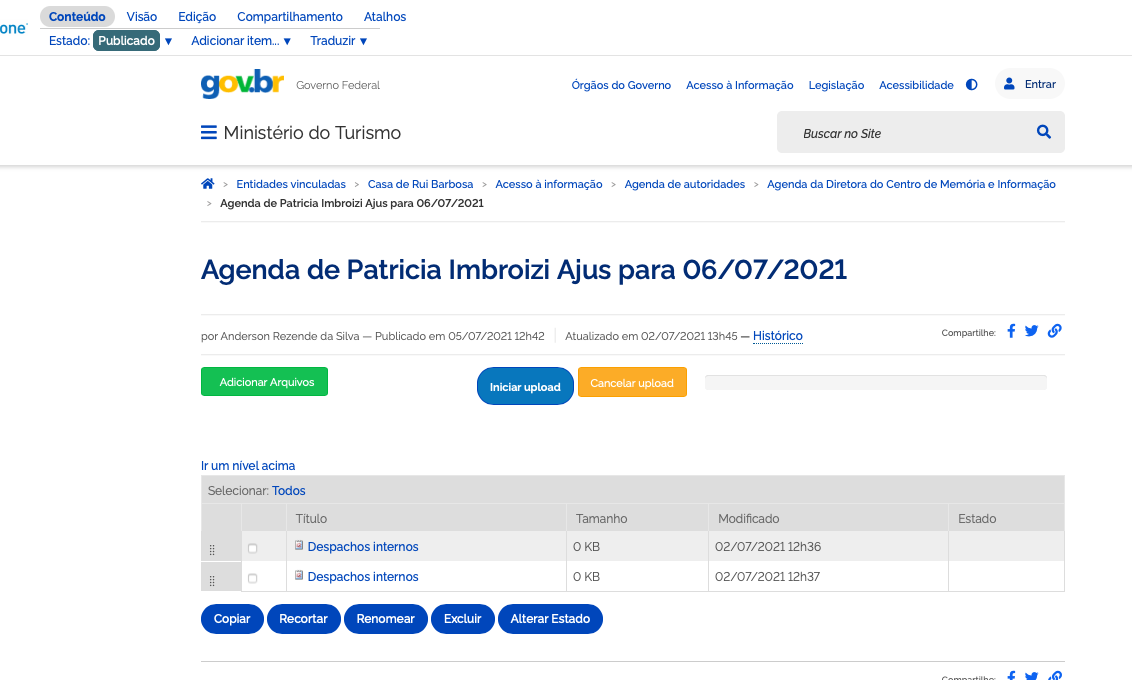Open the hamburger menu beside Ministério do Turismo
1132x680 pixels.
click(209, 133)
